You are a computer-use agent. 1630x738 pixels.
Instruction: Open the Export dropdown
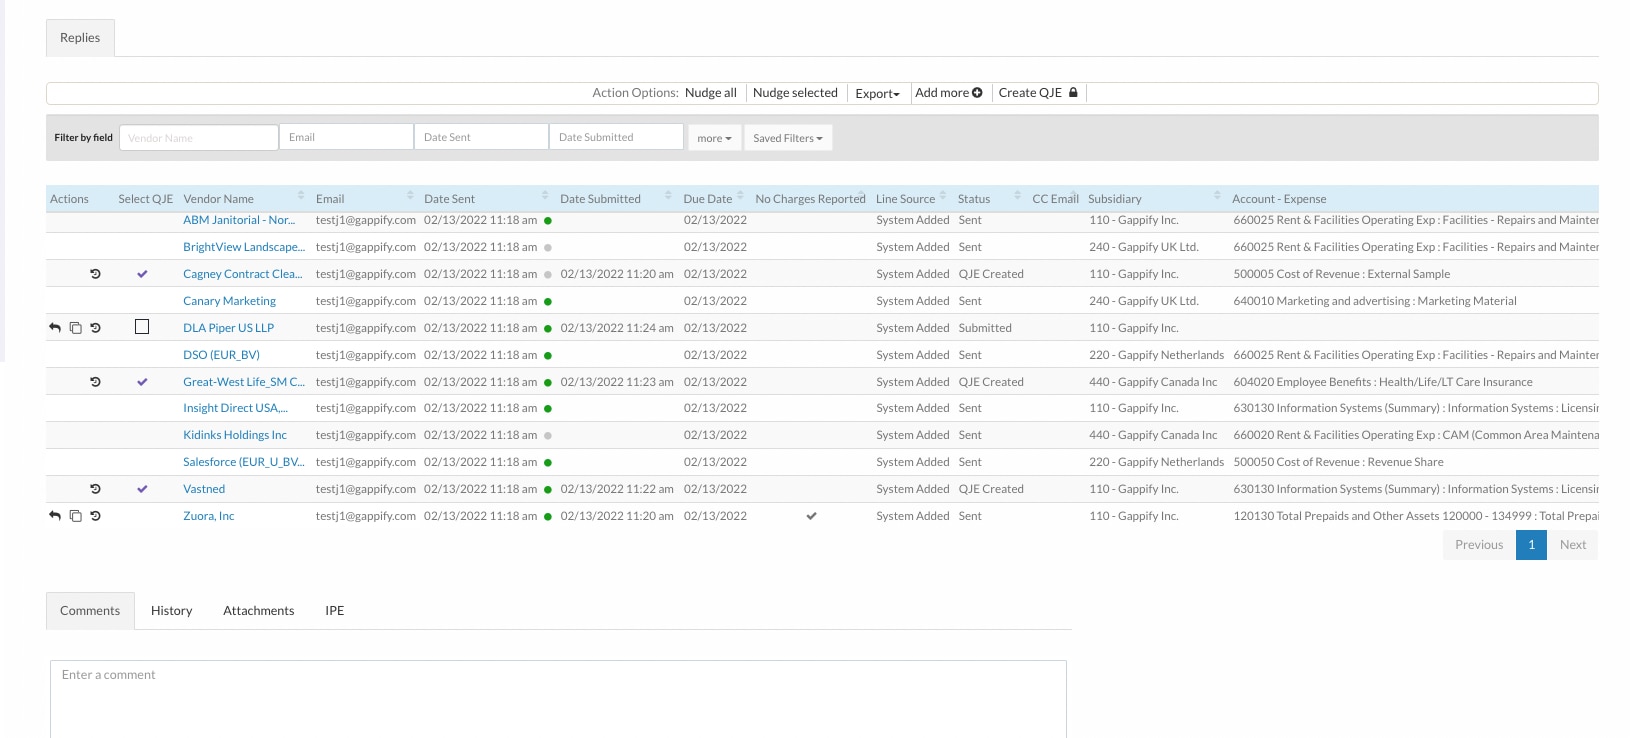(877, 93)
